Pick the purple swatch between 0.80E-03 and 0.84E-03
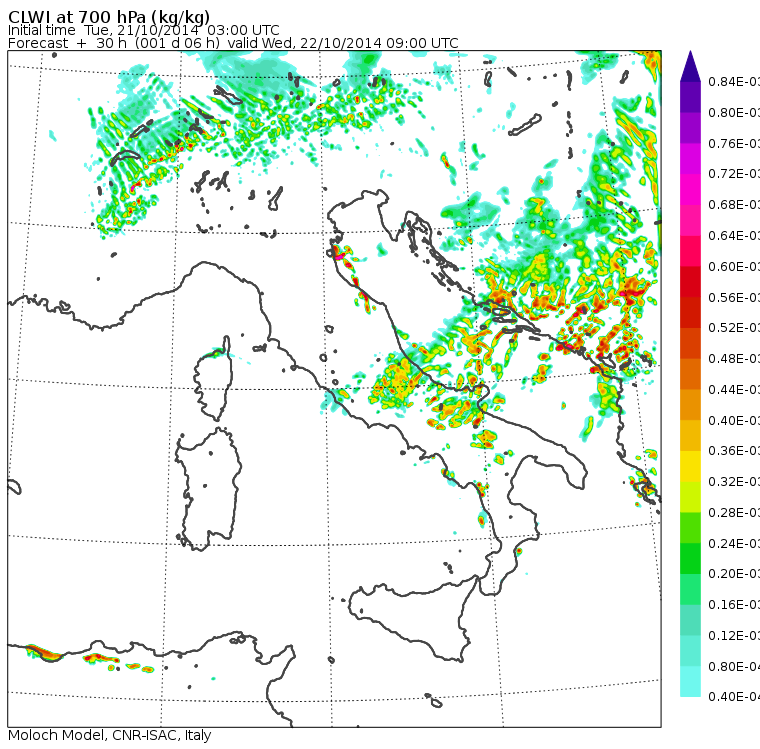The width and height of the screenshot is (760, 749). tap(690, 97)
